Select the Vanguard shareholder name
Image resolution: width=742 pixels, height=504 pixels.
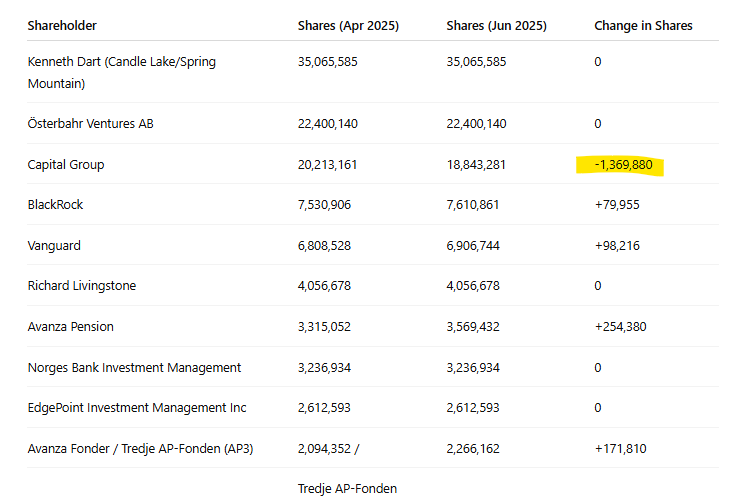point(54,246)
